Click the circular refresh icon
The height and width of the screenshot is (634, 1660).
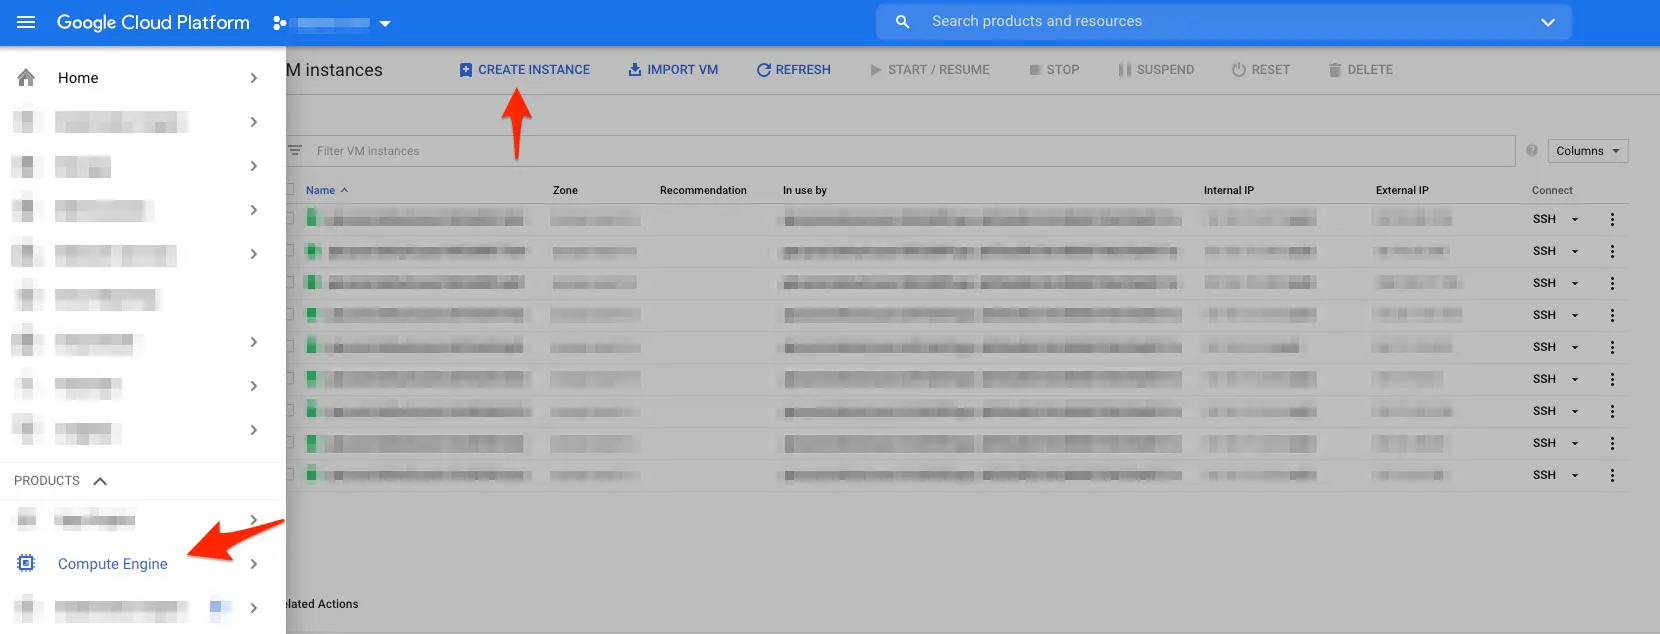(763, 70)
